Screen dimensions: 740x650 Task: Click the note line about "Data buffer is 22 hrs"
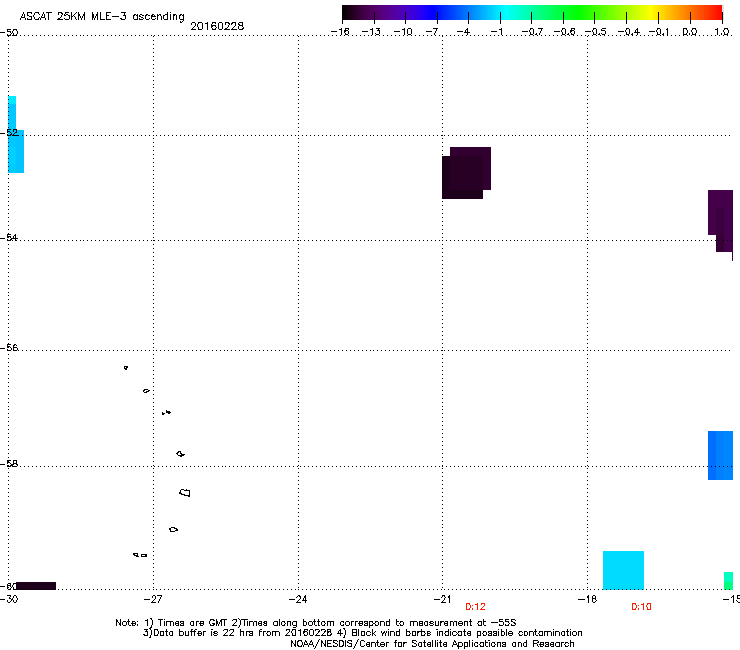[362, 633]
